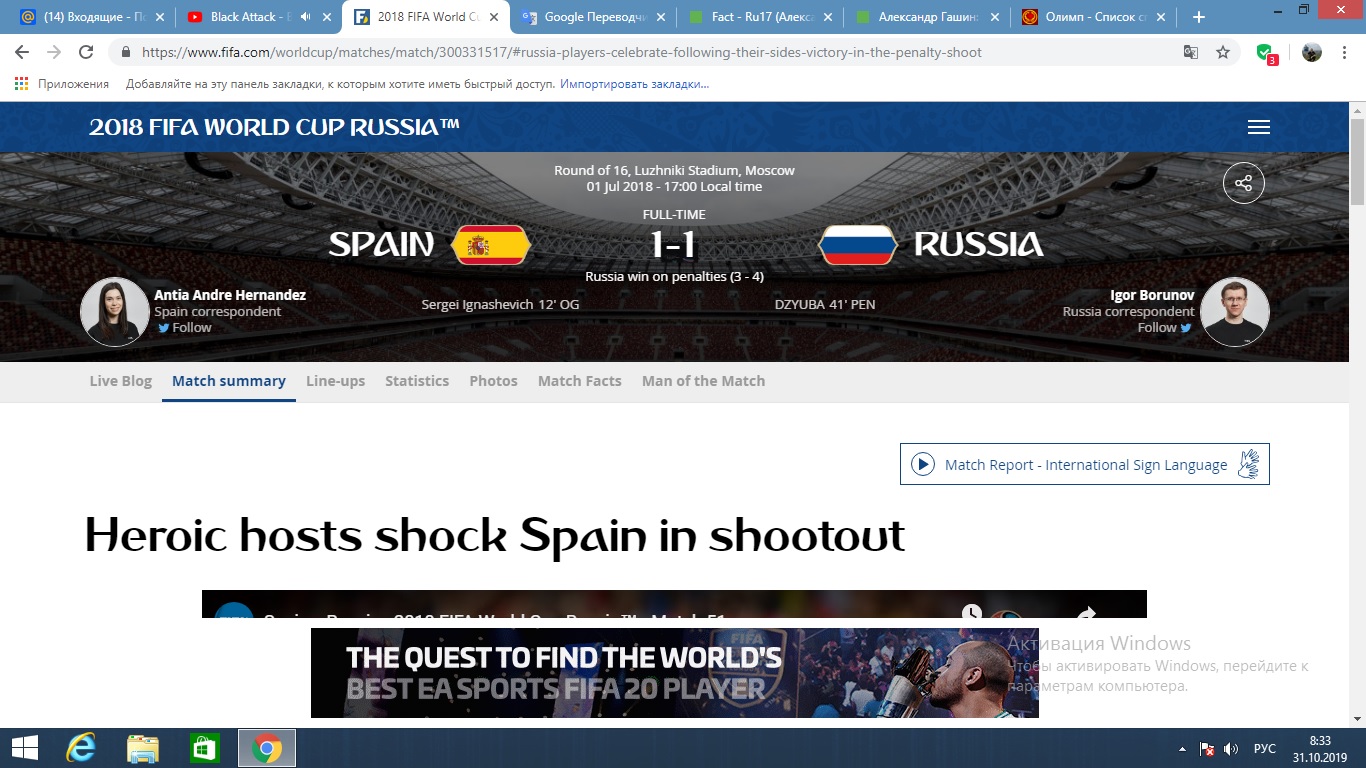Open Chrome's three-dot menu
This screenshot has height=768, width=1366.
coord(1345,52)
